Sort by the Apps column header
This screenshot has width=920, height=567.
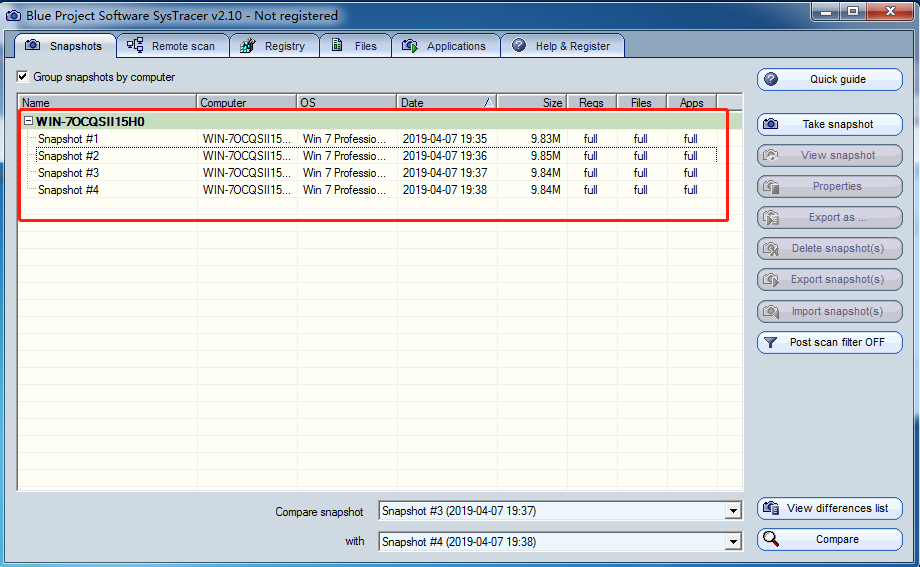(692, 102)
